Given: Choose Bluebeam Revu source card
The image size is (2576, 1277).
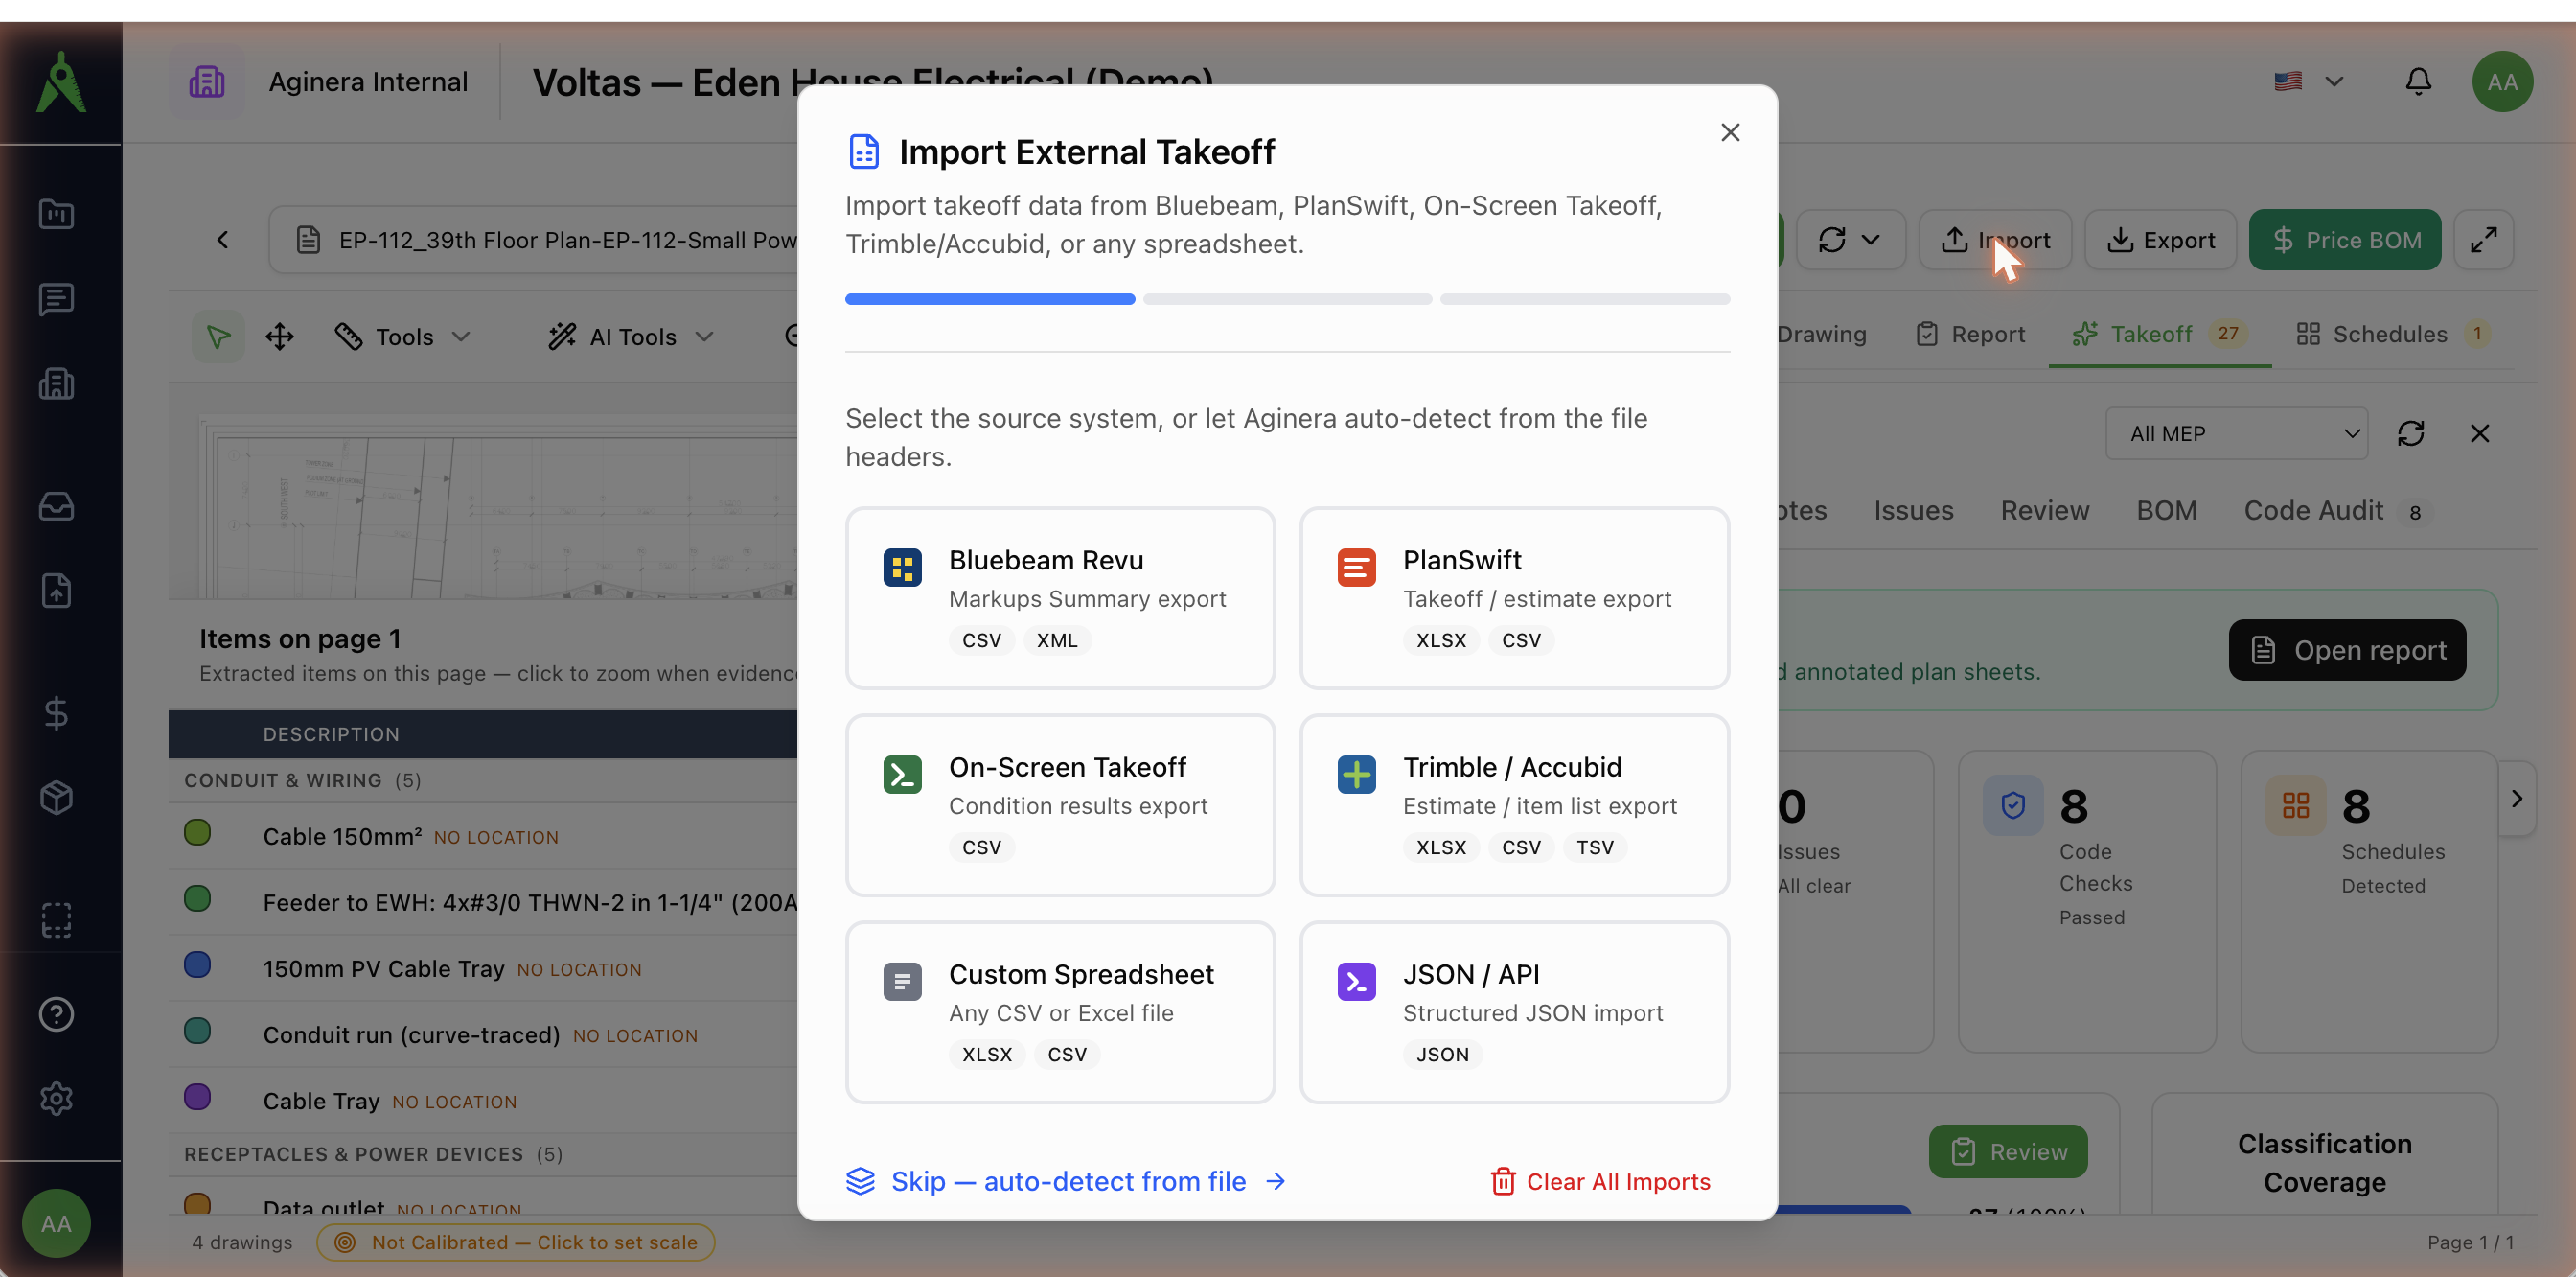Looking at the screenshot, I should 1060,598.
